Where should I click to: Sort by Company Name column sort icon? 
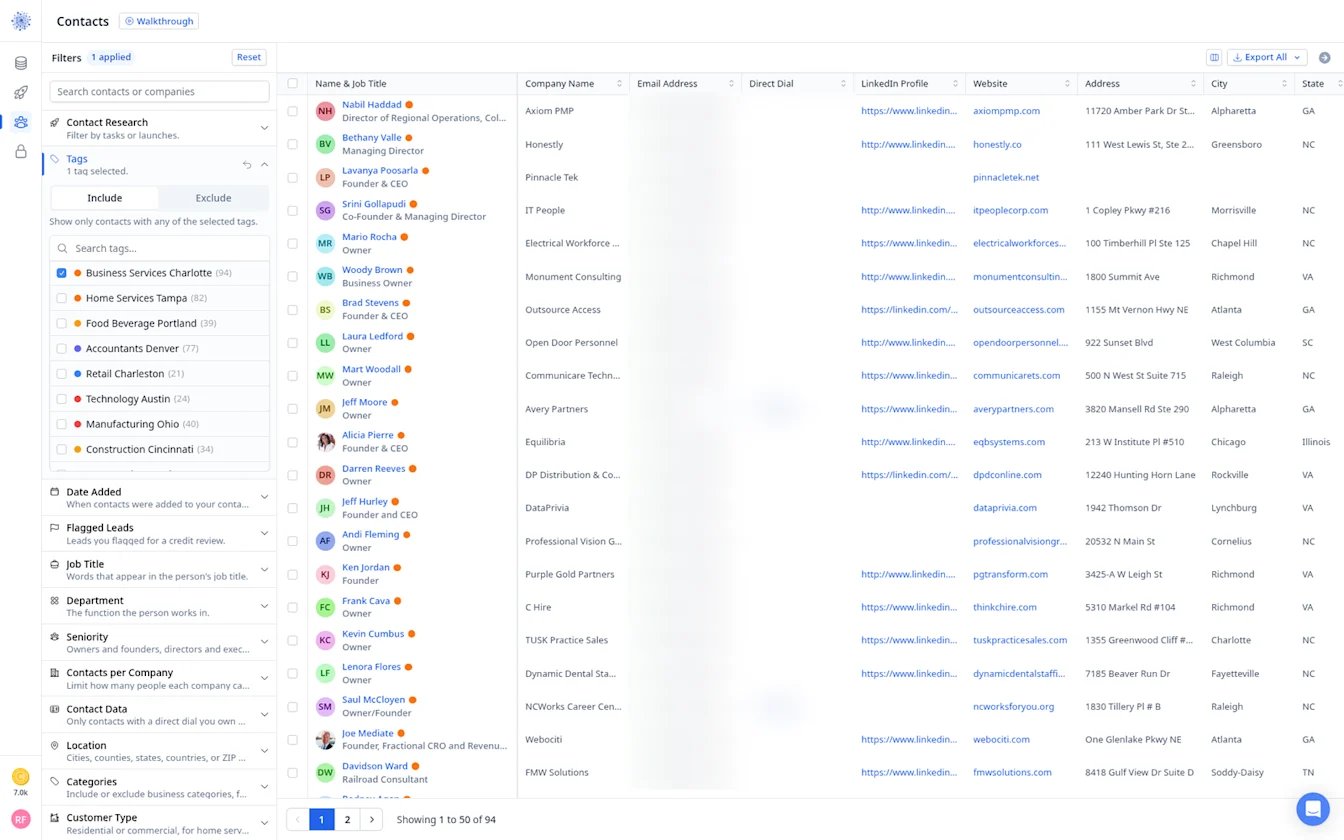[619, 84]
